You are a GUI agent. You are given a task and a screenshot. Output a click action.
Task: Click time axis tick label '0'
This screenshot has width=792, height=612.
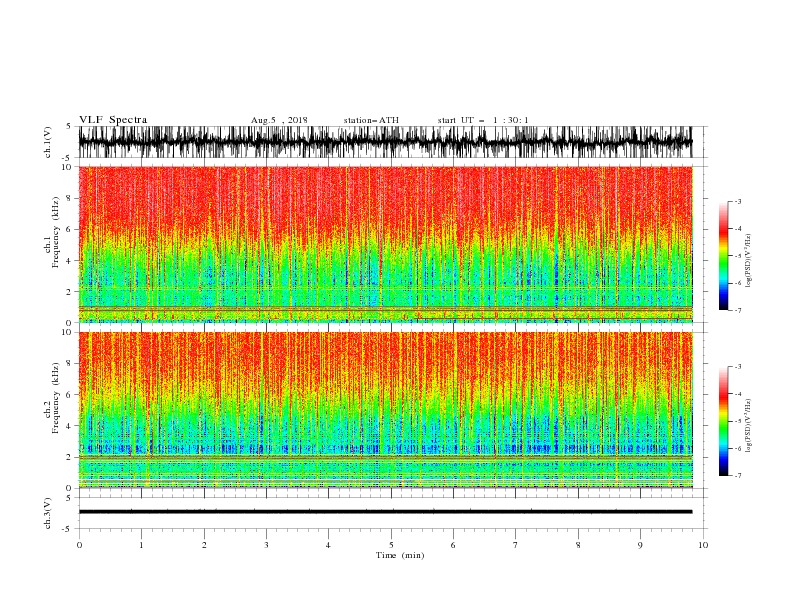[x=79, y=545]
